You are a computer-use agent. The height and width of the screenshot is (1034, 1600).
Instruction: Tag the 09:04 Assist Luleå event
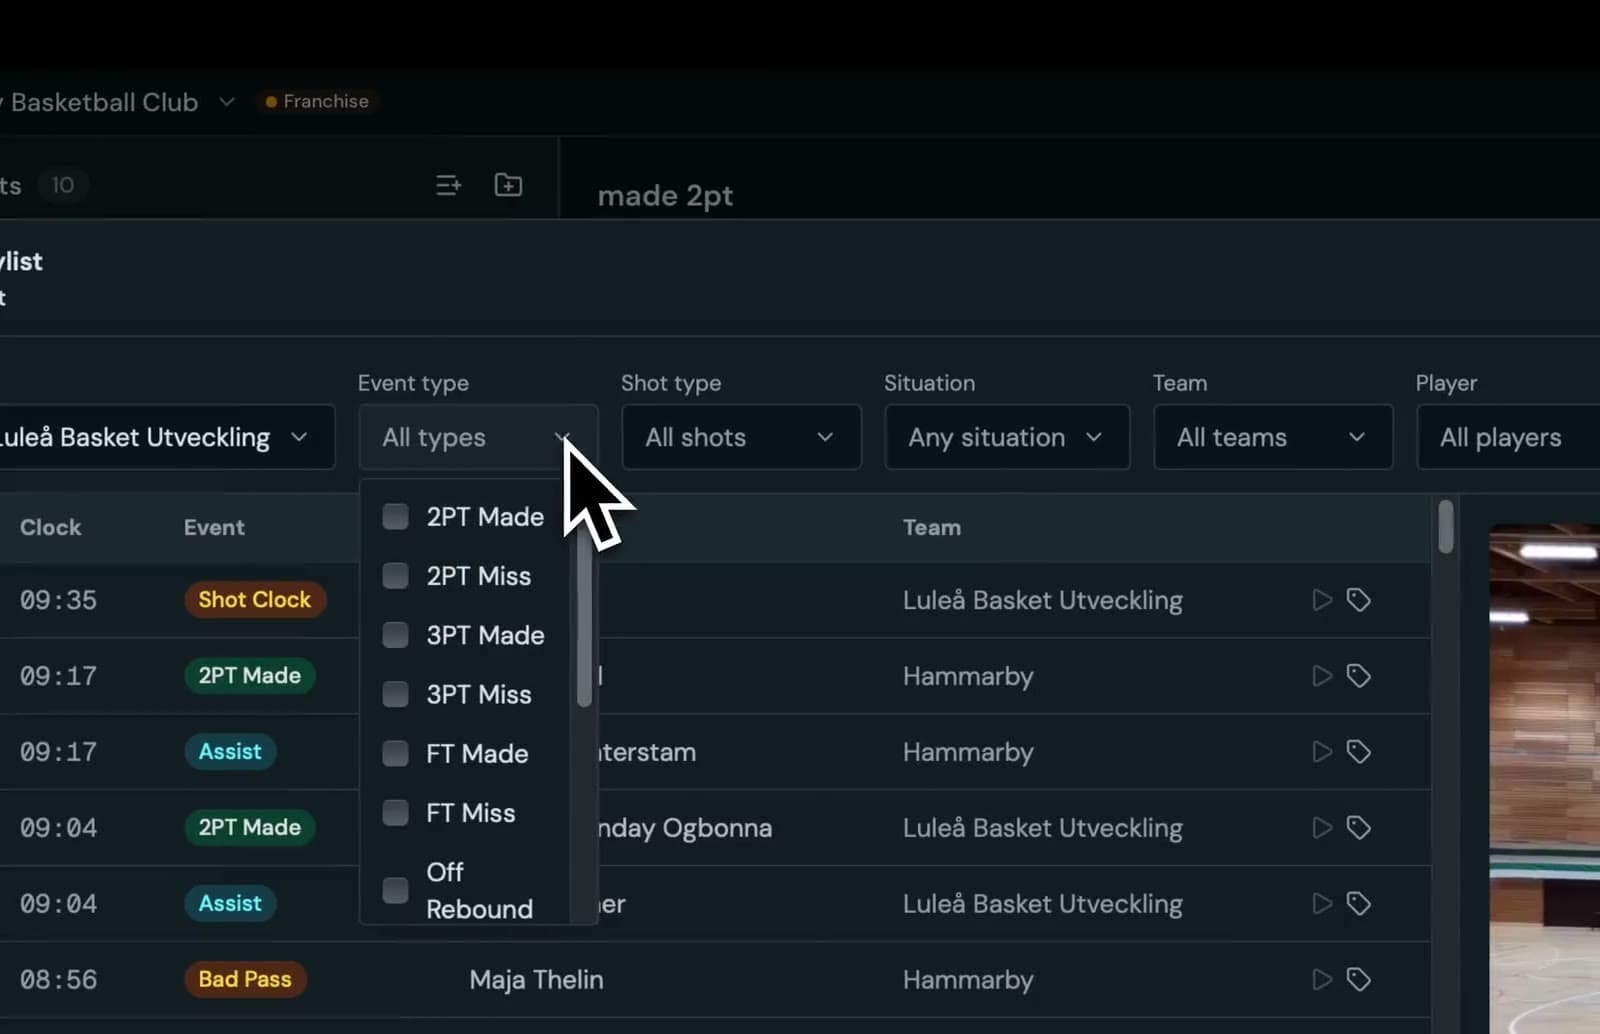tap(1358, 904)
